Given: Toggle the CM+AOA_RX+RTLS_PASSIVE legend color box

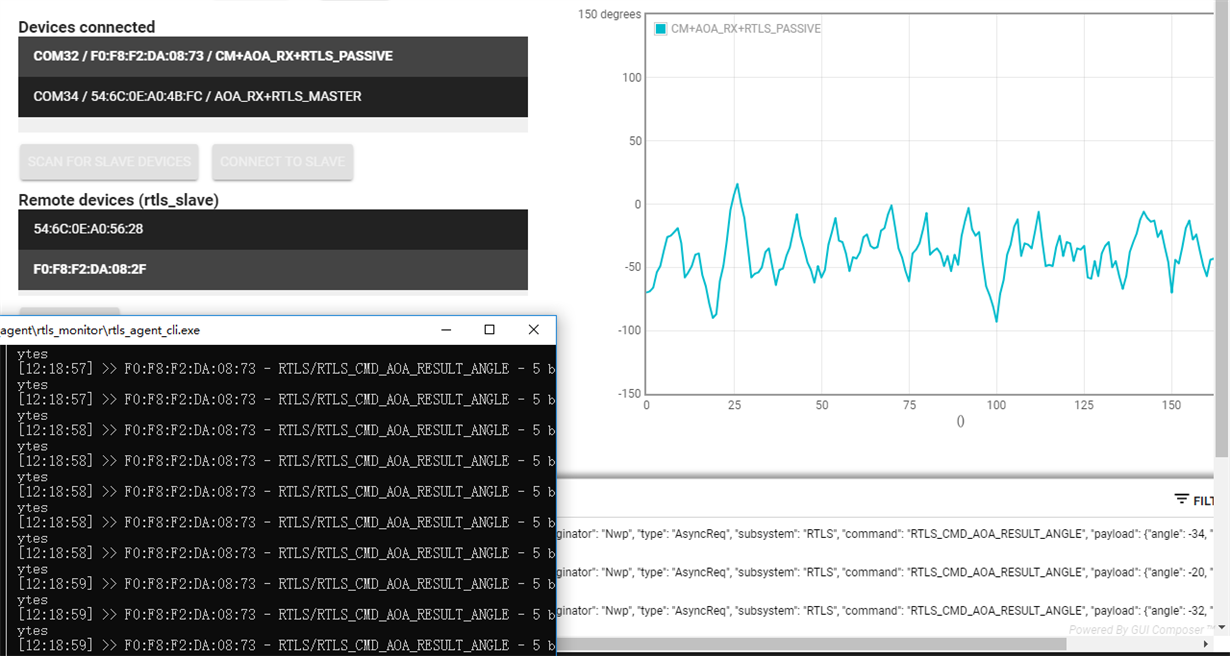Looking at the screenshot, I should tap(661, 29).
